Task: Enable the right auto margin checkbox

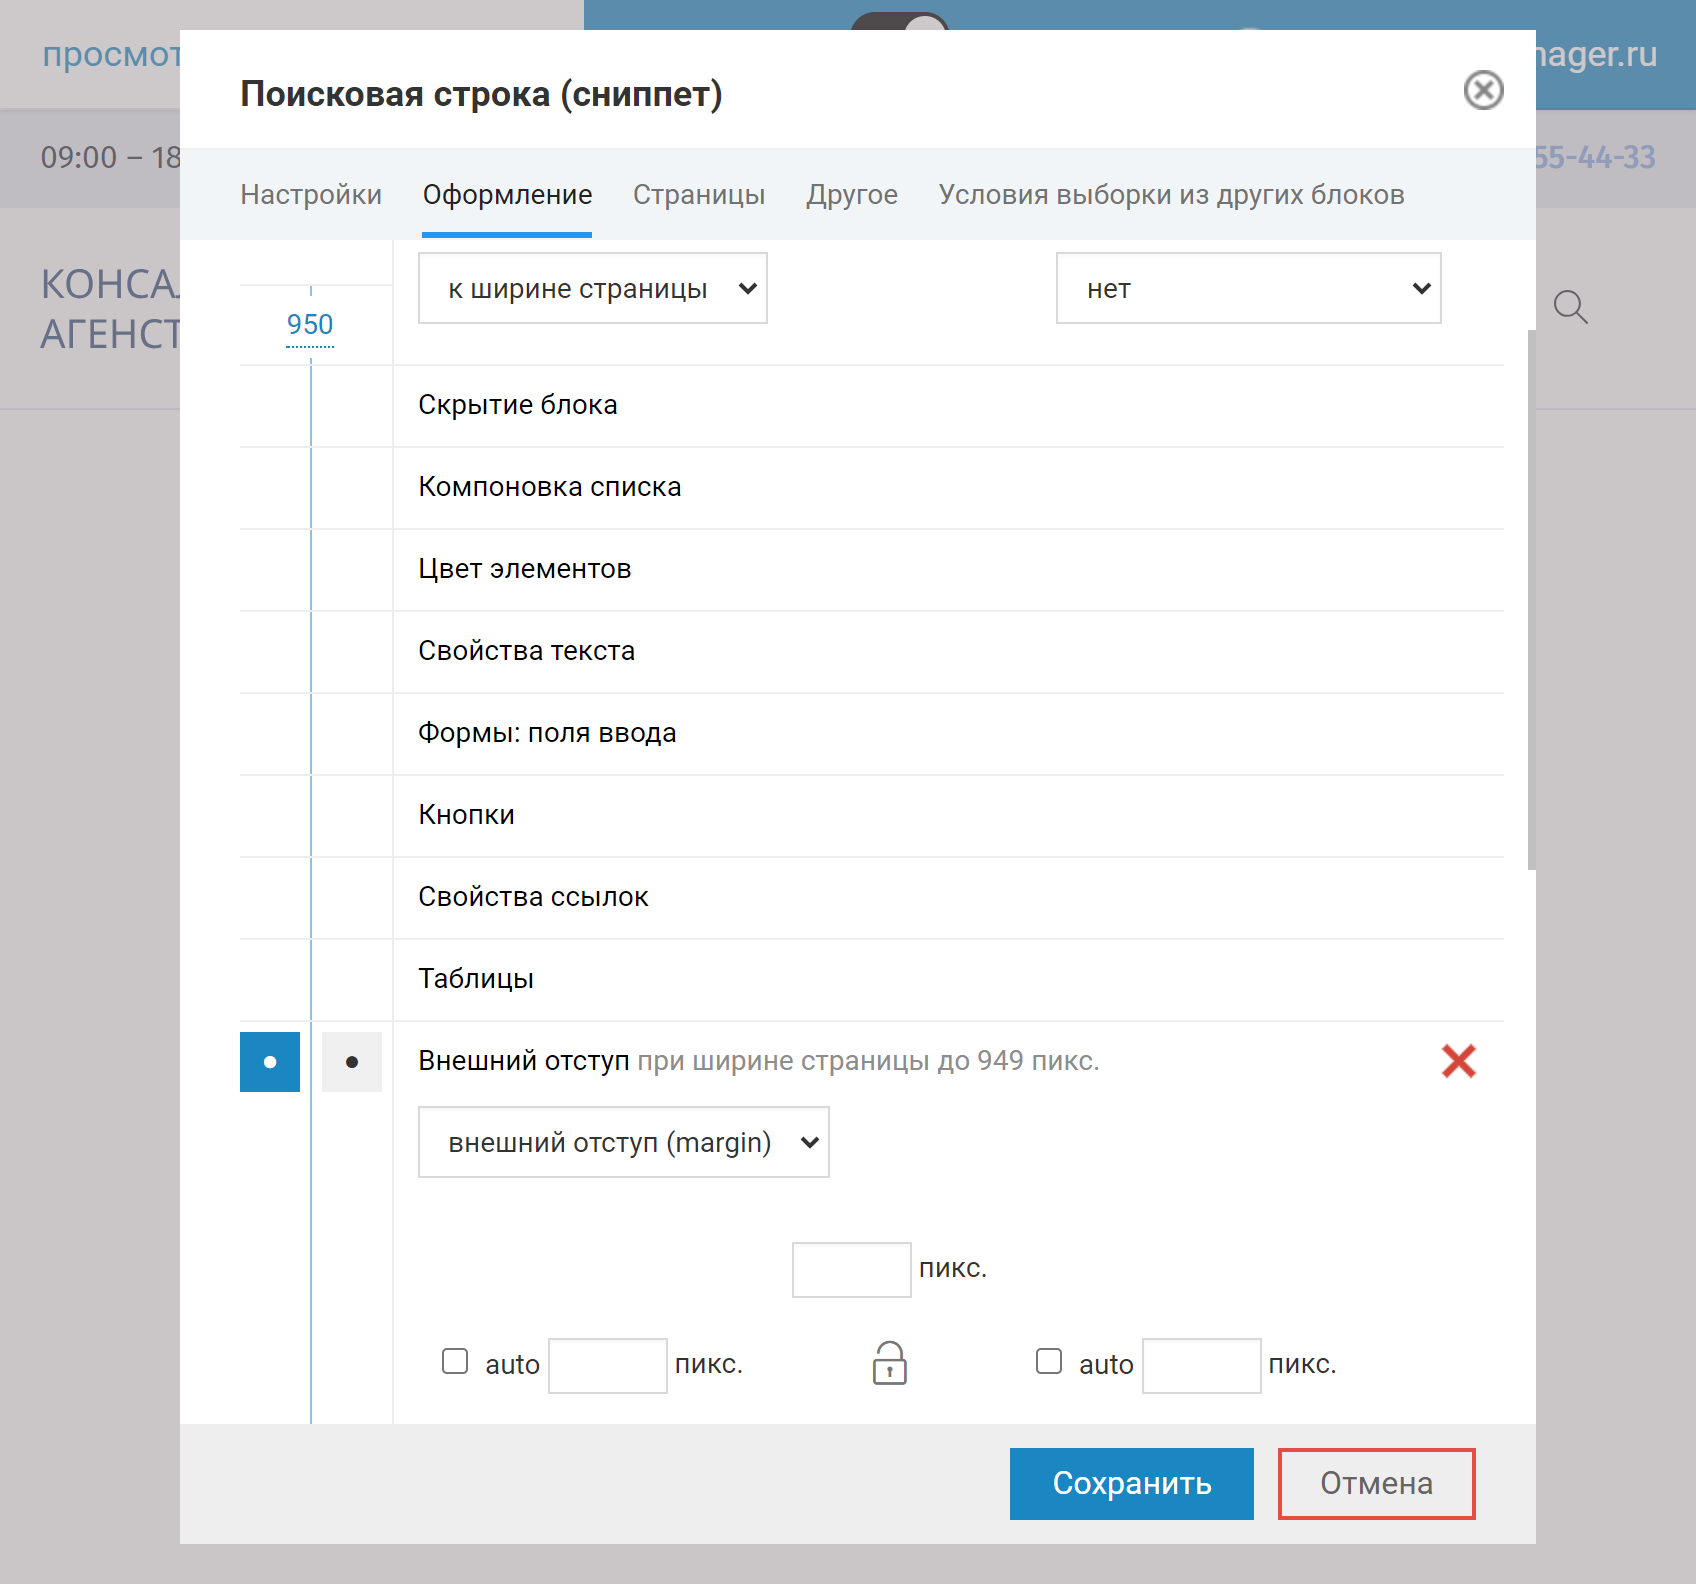Action: [1049, 1362]
